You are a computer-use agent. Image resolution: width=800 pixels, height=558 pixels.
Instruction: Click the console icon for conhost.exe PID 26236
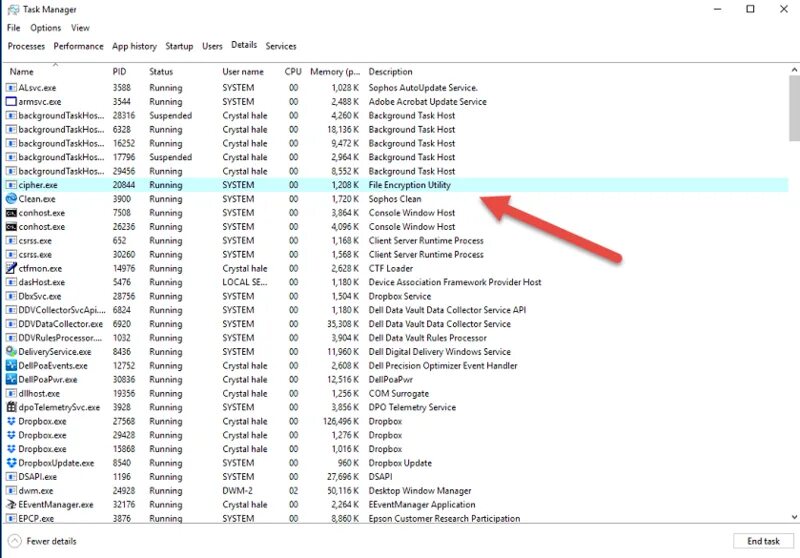point(11,226)
